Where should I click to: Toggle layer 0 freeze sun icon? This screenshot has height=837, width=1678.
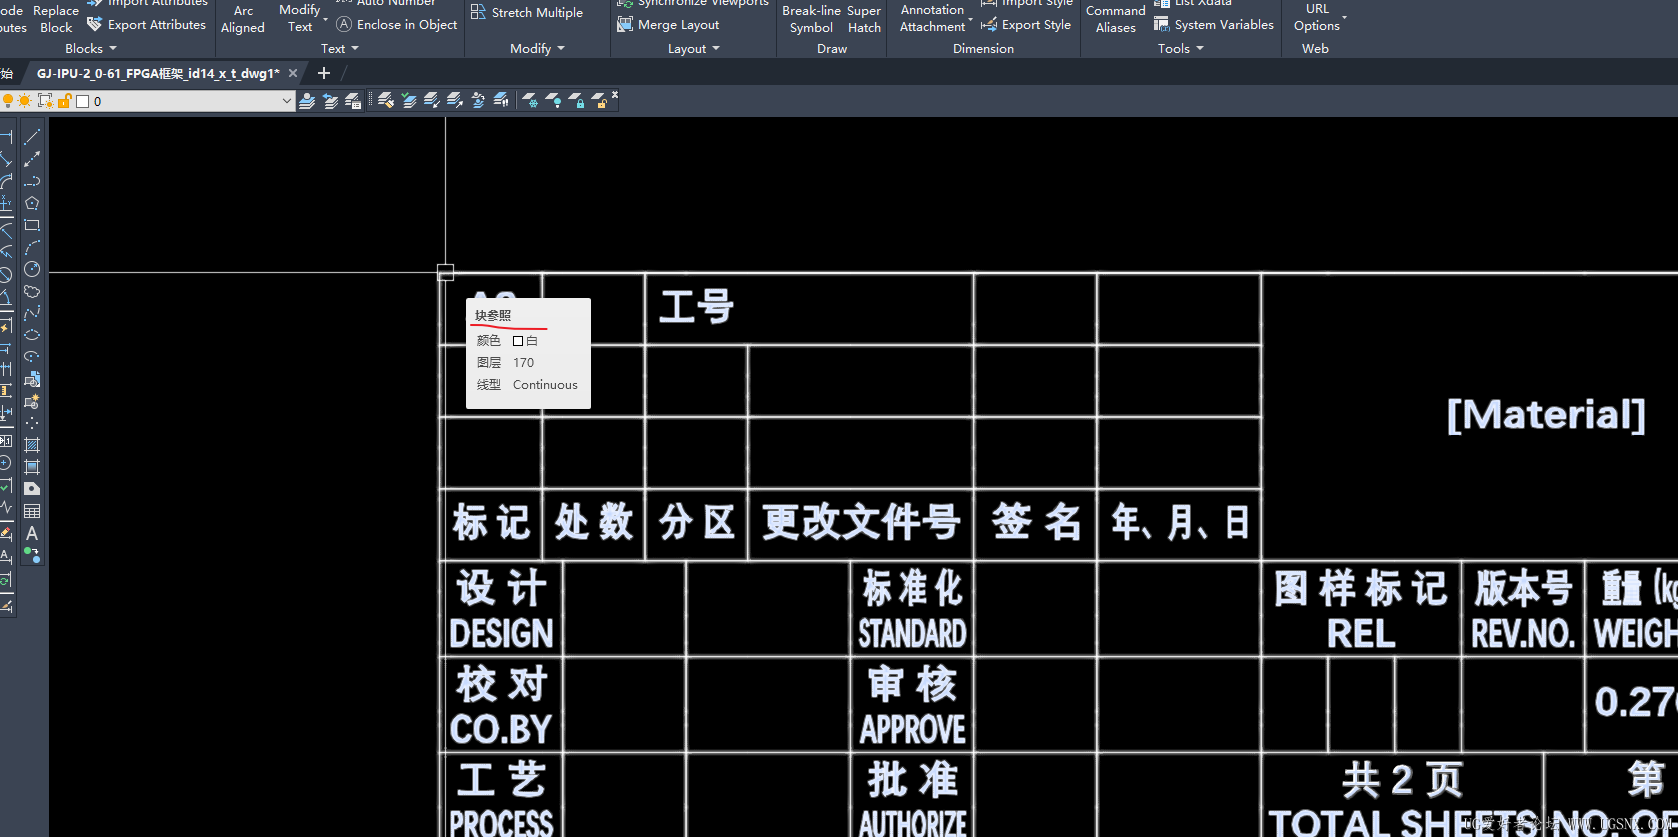(x=25, y=101)
